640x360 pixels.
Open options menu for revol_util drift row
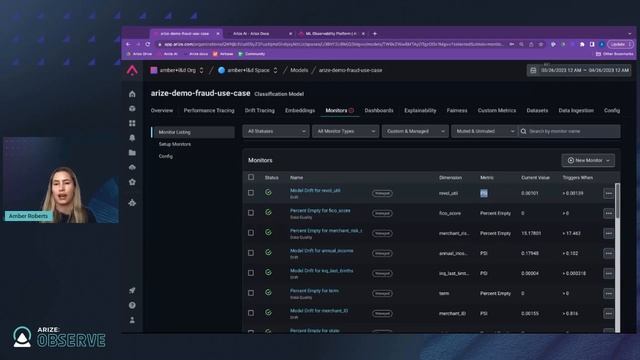[609, 193]
